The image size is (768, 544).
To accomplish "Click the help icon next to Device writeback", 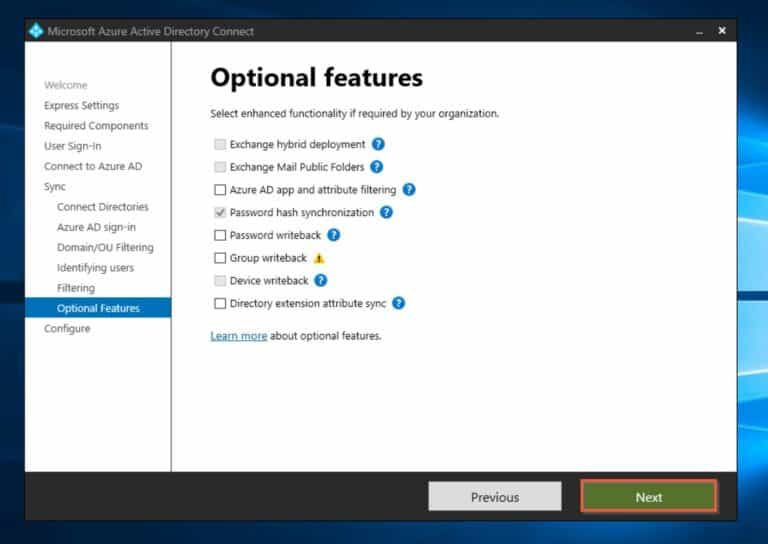I will tap(321, 281).
